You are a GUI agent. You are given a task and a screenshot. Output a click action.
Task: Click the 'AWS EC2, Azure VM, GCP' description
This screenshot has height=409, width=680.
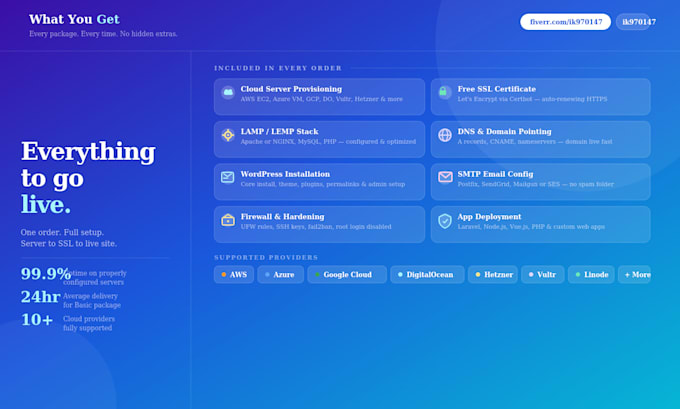pos(321,99)
